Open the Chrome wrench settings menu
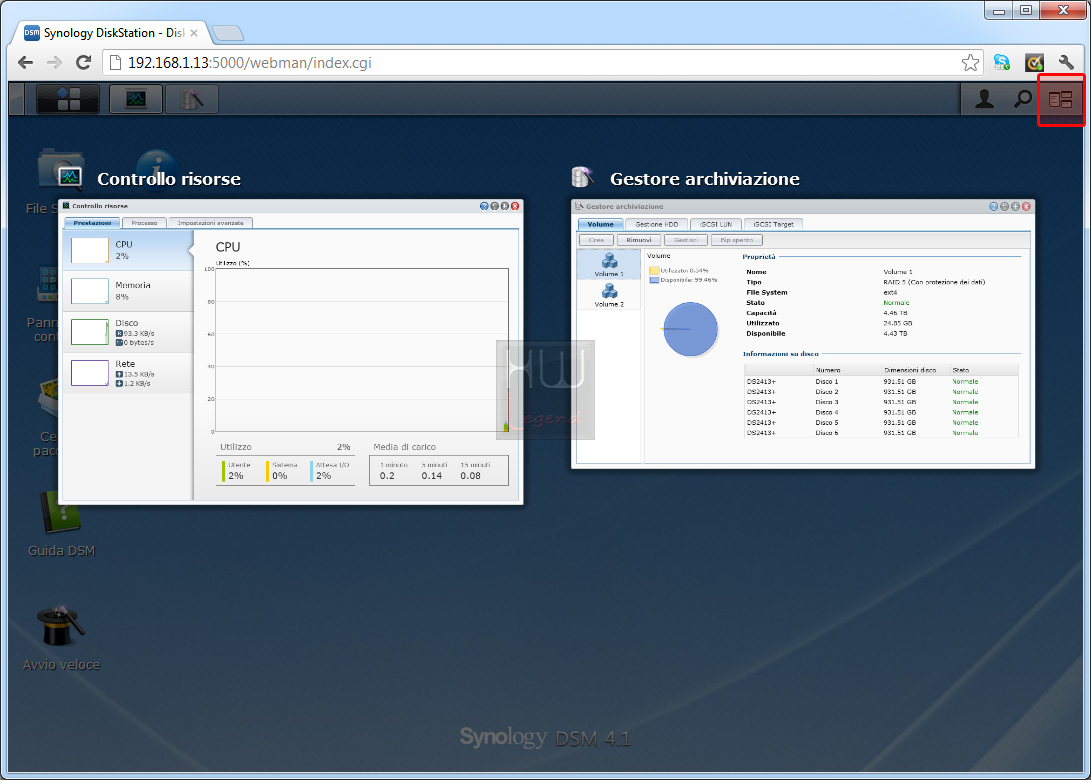Viewport: 1091px width, 780px height. [1066, 63]
